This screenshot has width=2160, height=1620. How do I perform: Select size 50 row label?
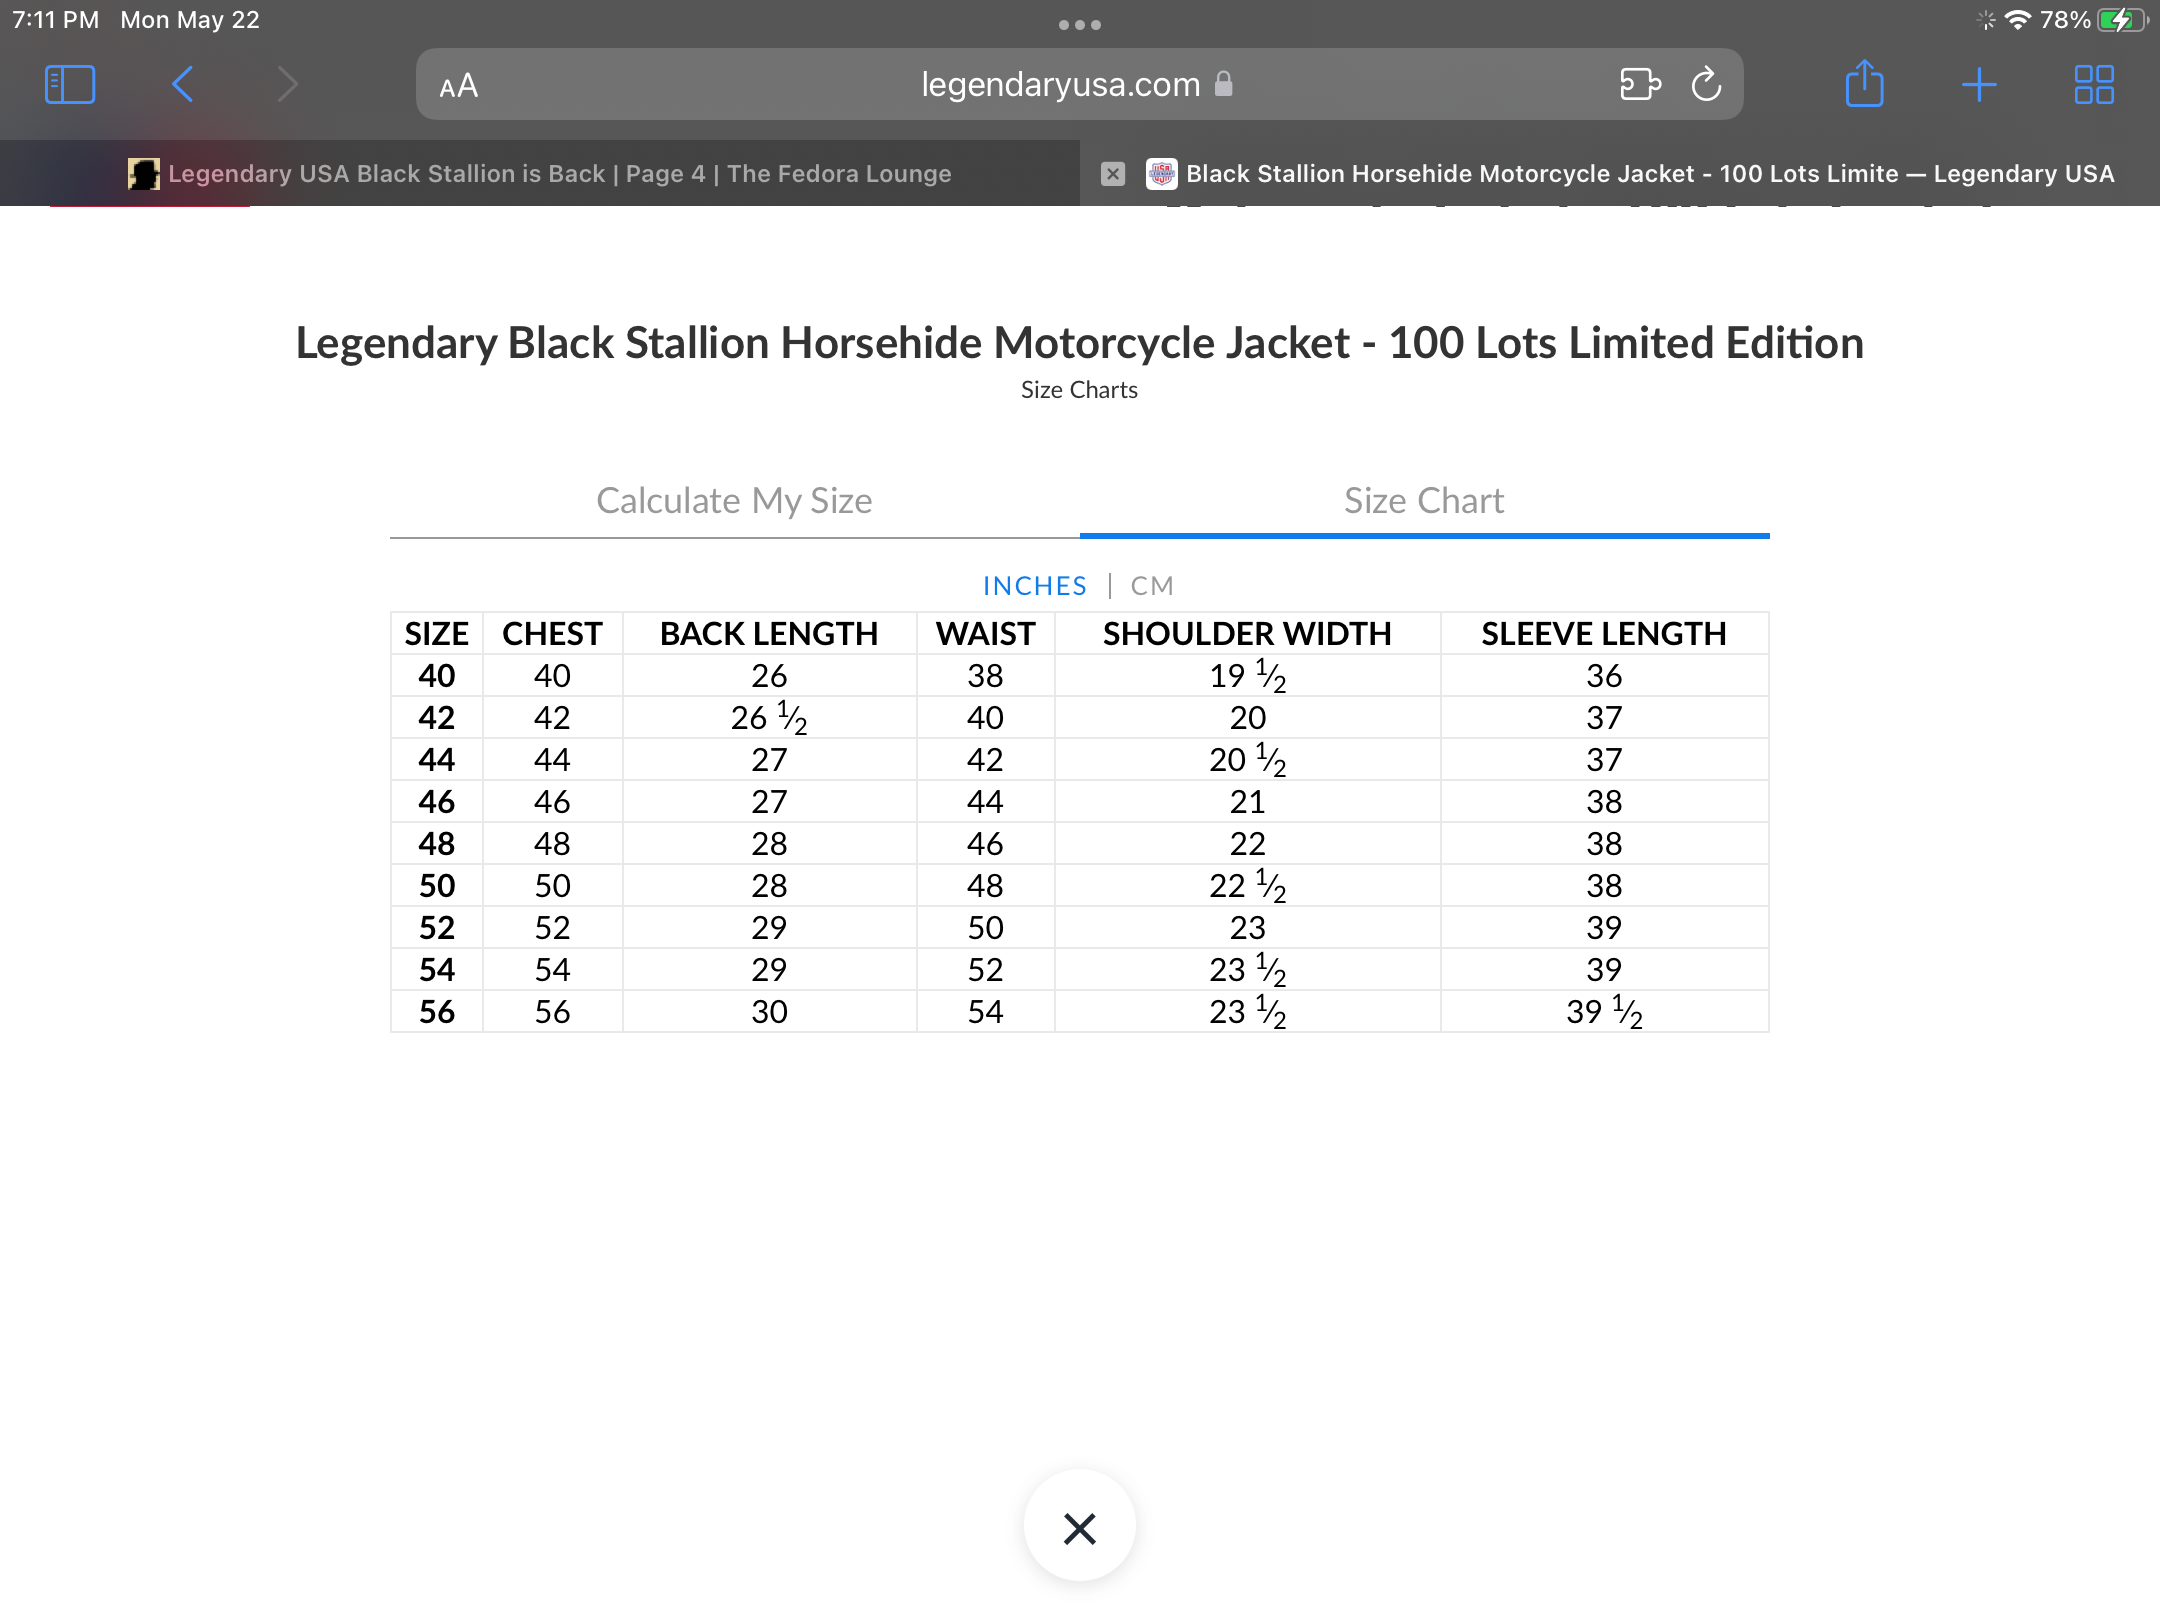[x=437, y=886]
